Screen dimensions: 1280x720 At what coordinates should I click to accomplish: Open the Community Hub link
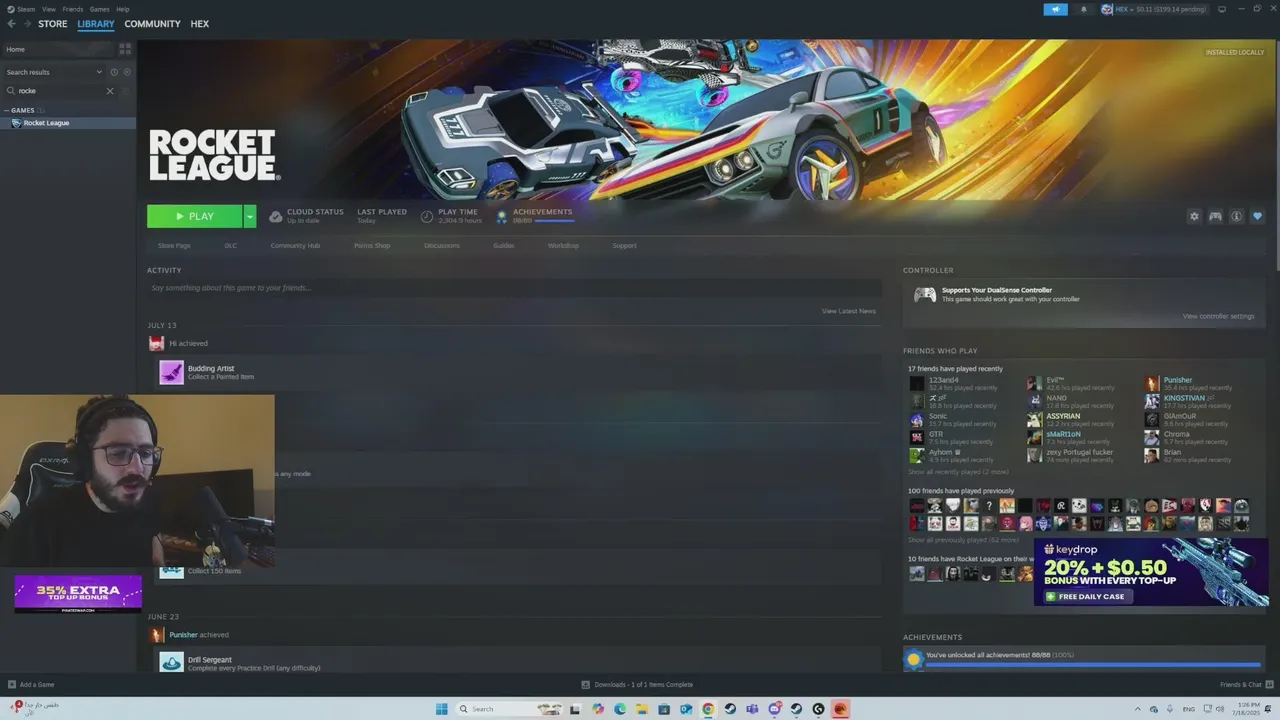(x=295, y=245)
